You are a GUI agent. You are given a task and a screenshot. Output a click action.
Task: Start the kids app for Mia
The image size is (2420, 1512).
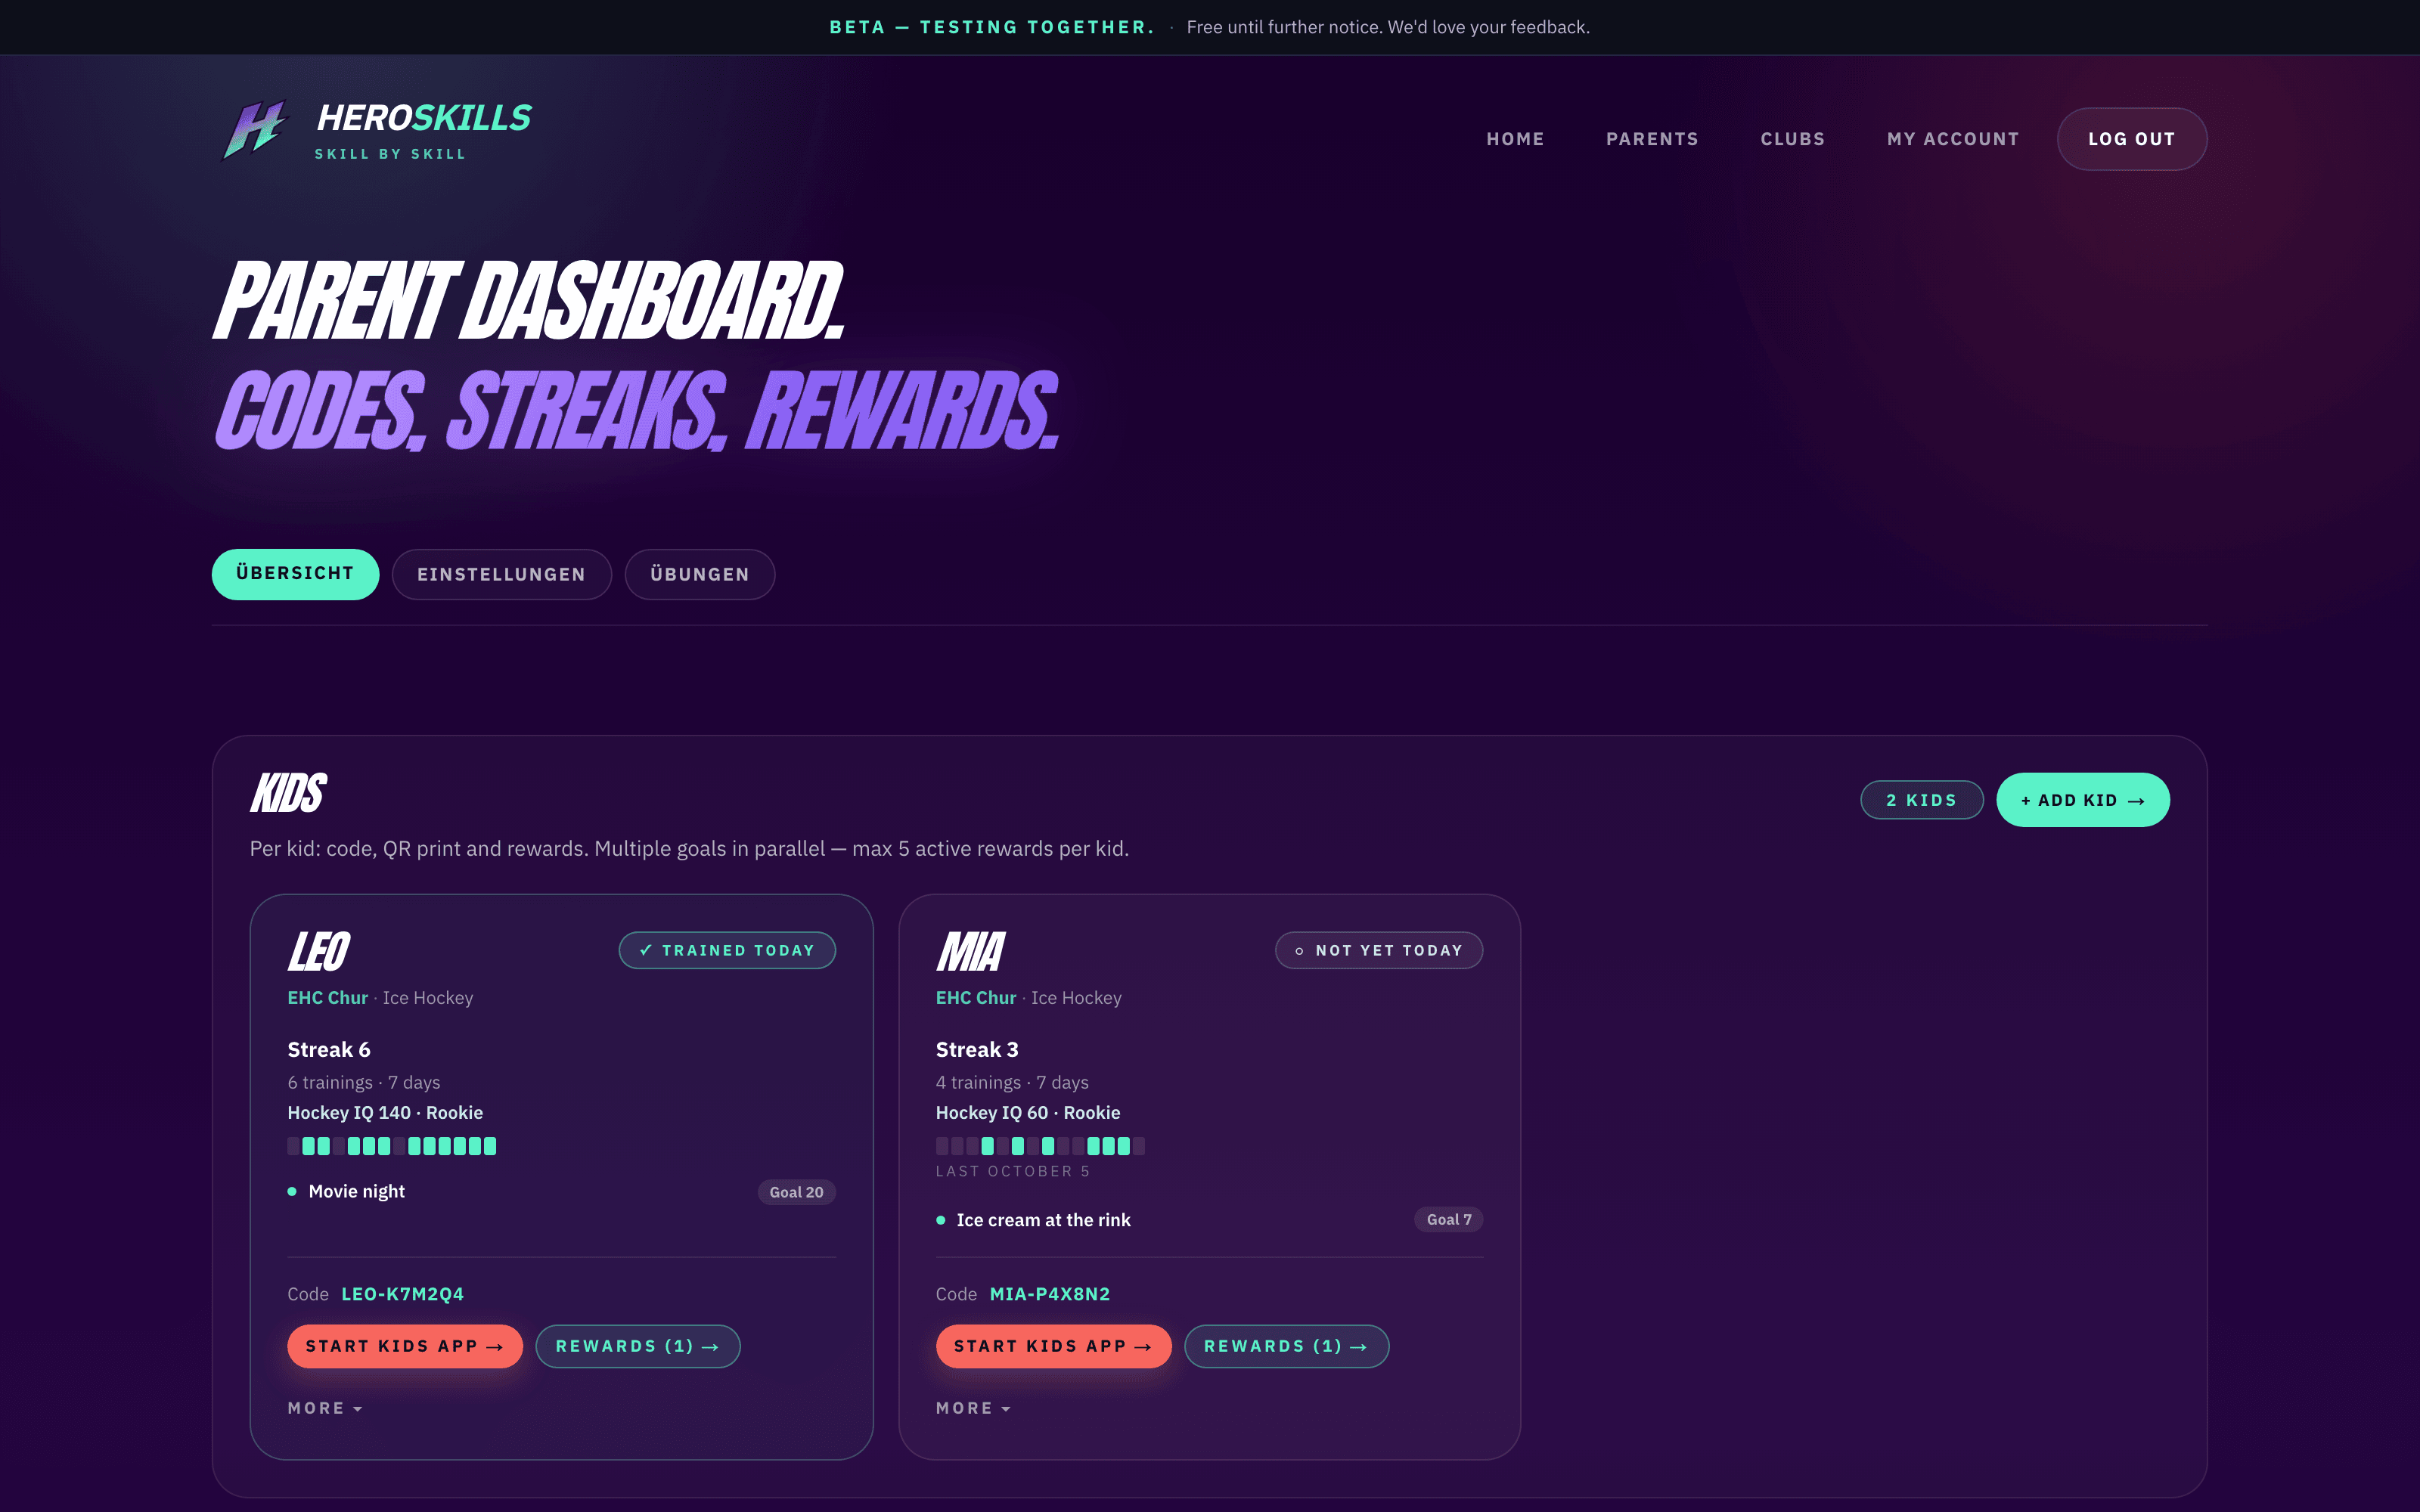tap(1053, 1346)
